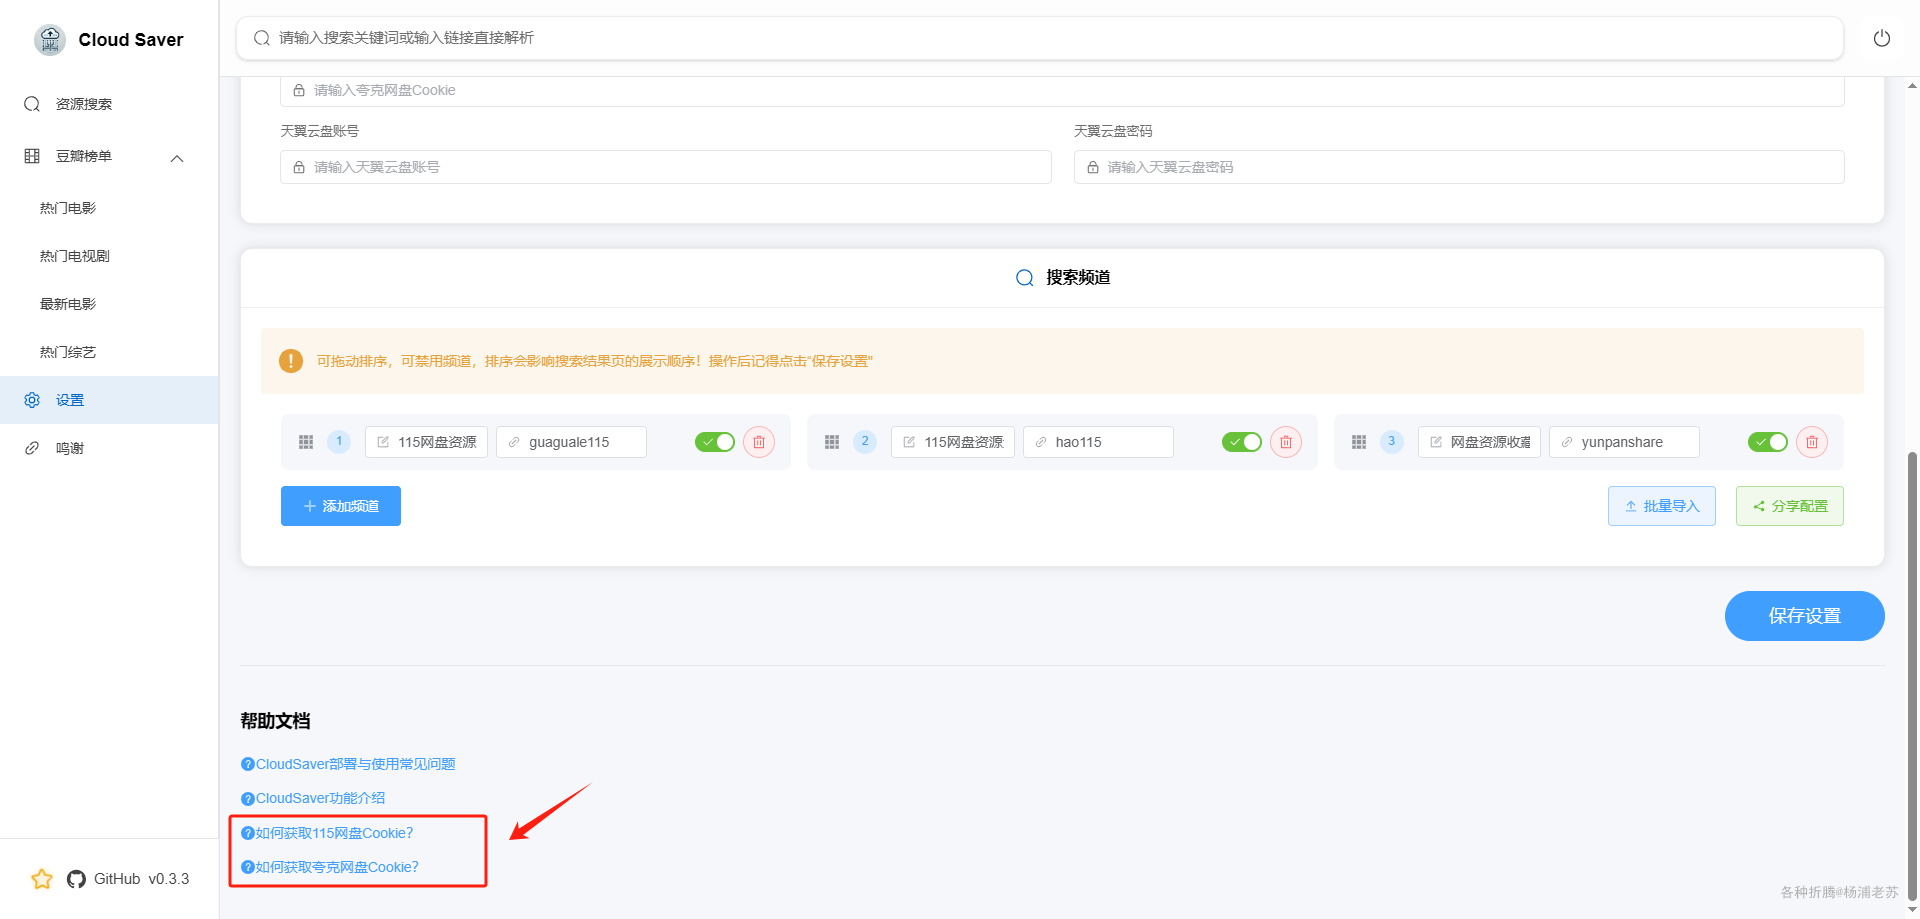Viewport: 1920px width, 919px height.
Task: Click the lock icon in 天翼云盘密码 field
Action: click(x=1093, y=167)
